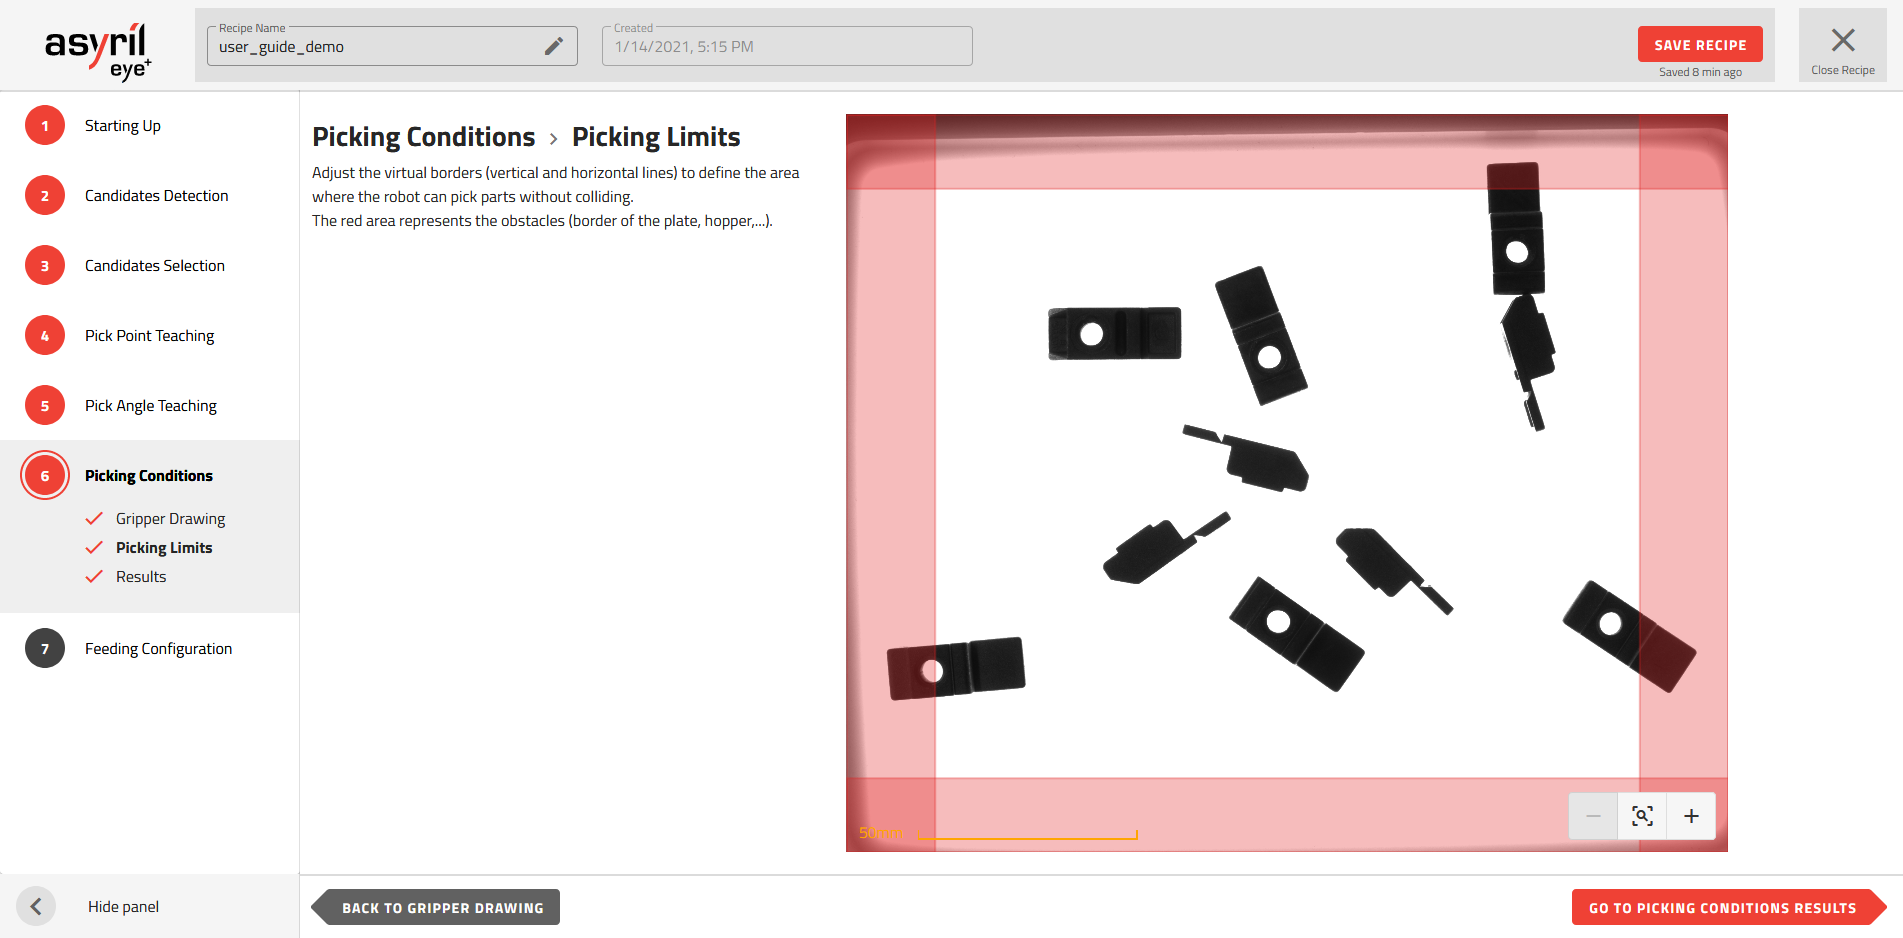
Task: Open the Gripper Drawing sub-step
Action: point(170,519)
